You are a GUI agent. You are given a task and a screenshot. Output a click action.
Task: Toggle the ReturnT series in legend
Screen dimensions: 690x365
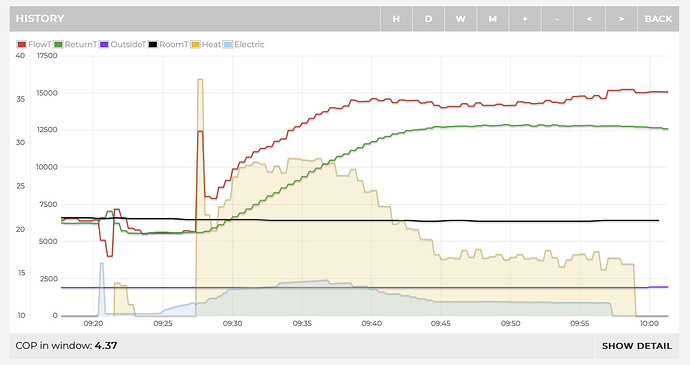[75, 44]
